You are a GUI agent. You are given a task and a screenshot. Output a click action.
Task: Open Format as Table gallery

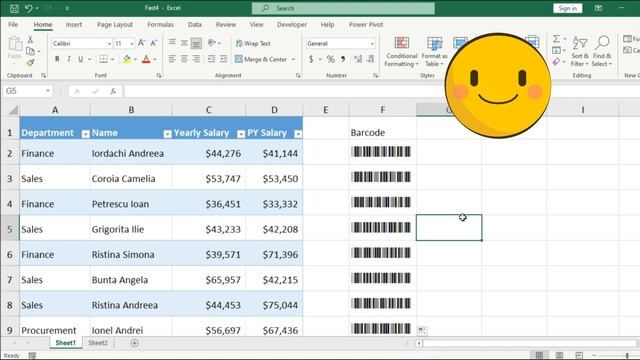click(x=434, y=51)
